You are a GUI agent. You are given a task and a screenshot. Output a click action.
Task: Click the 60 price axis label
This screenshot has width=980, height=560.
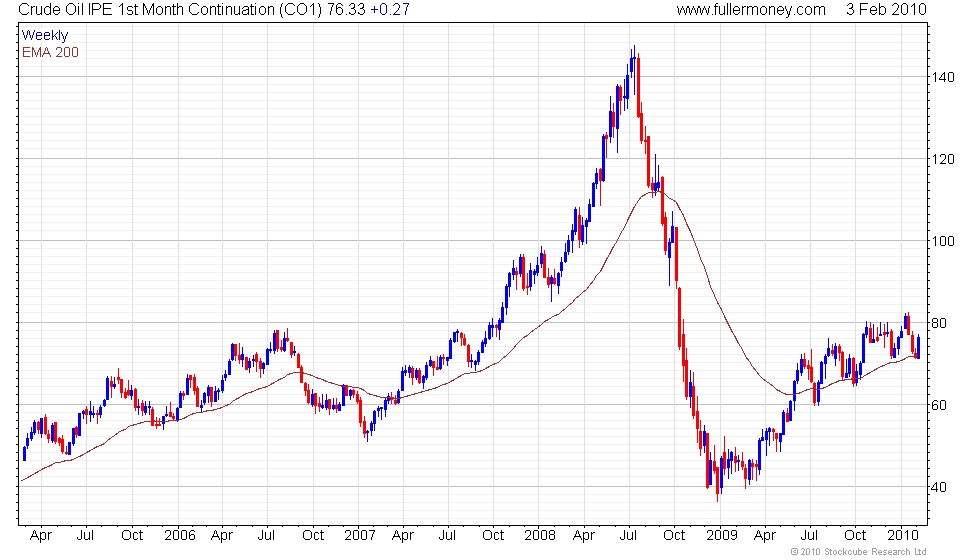coord(939,406)
